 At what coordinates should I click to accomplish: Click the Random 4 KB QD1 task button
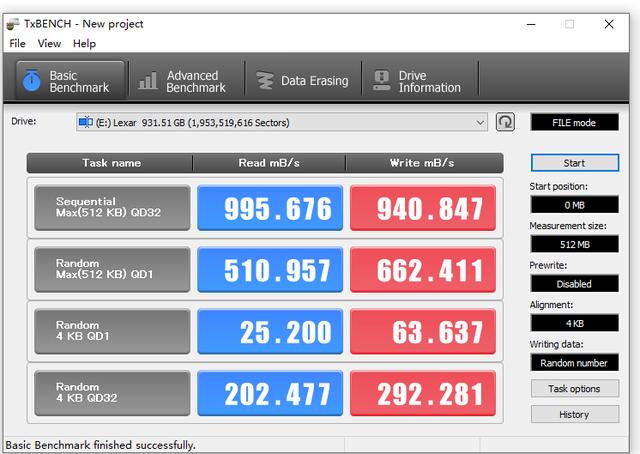112,331
